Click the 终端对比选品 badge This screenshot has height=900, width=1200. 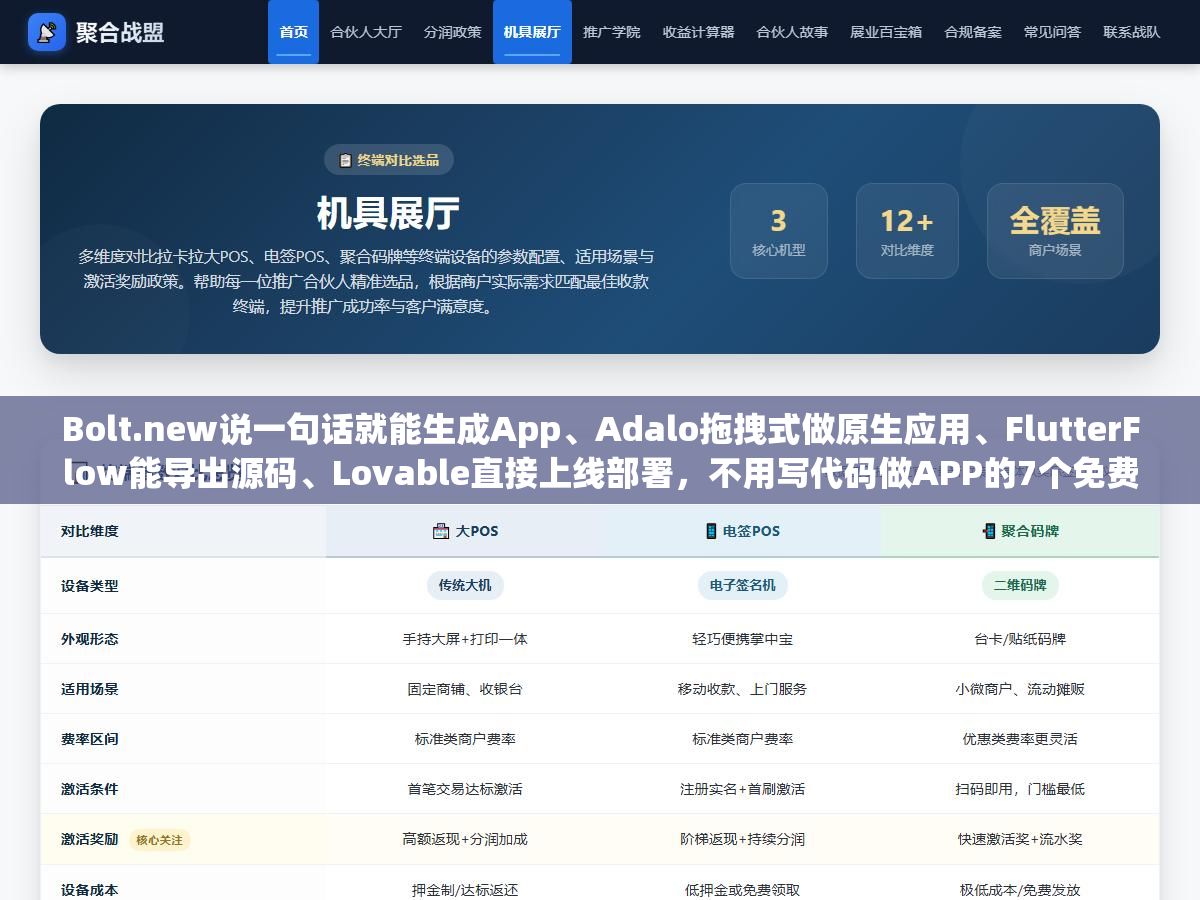coord(389,160)
